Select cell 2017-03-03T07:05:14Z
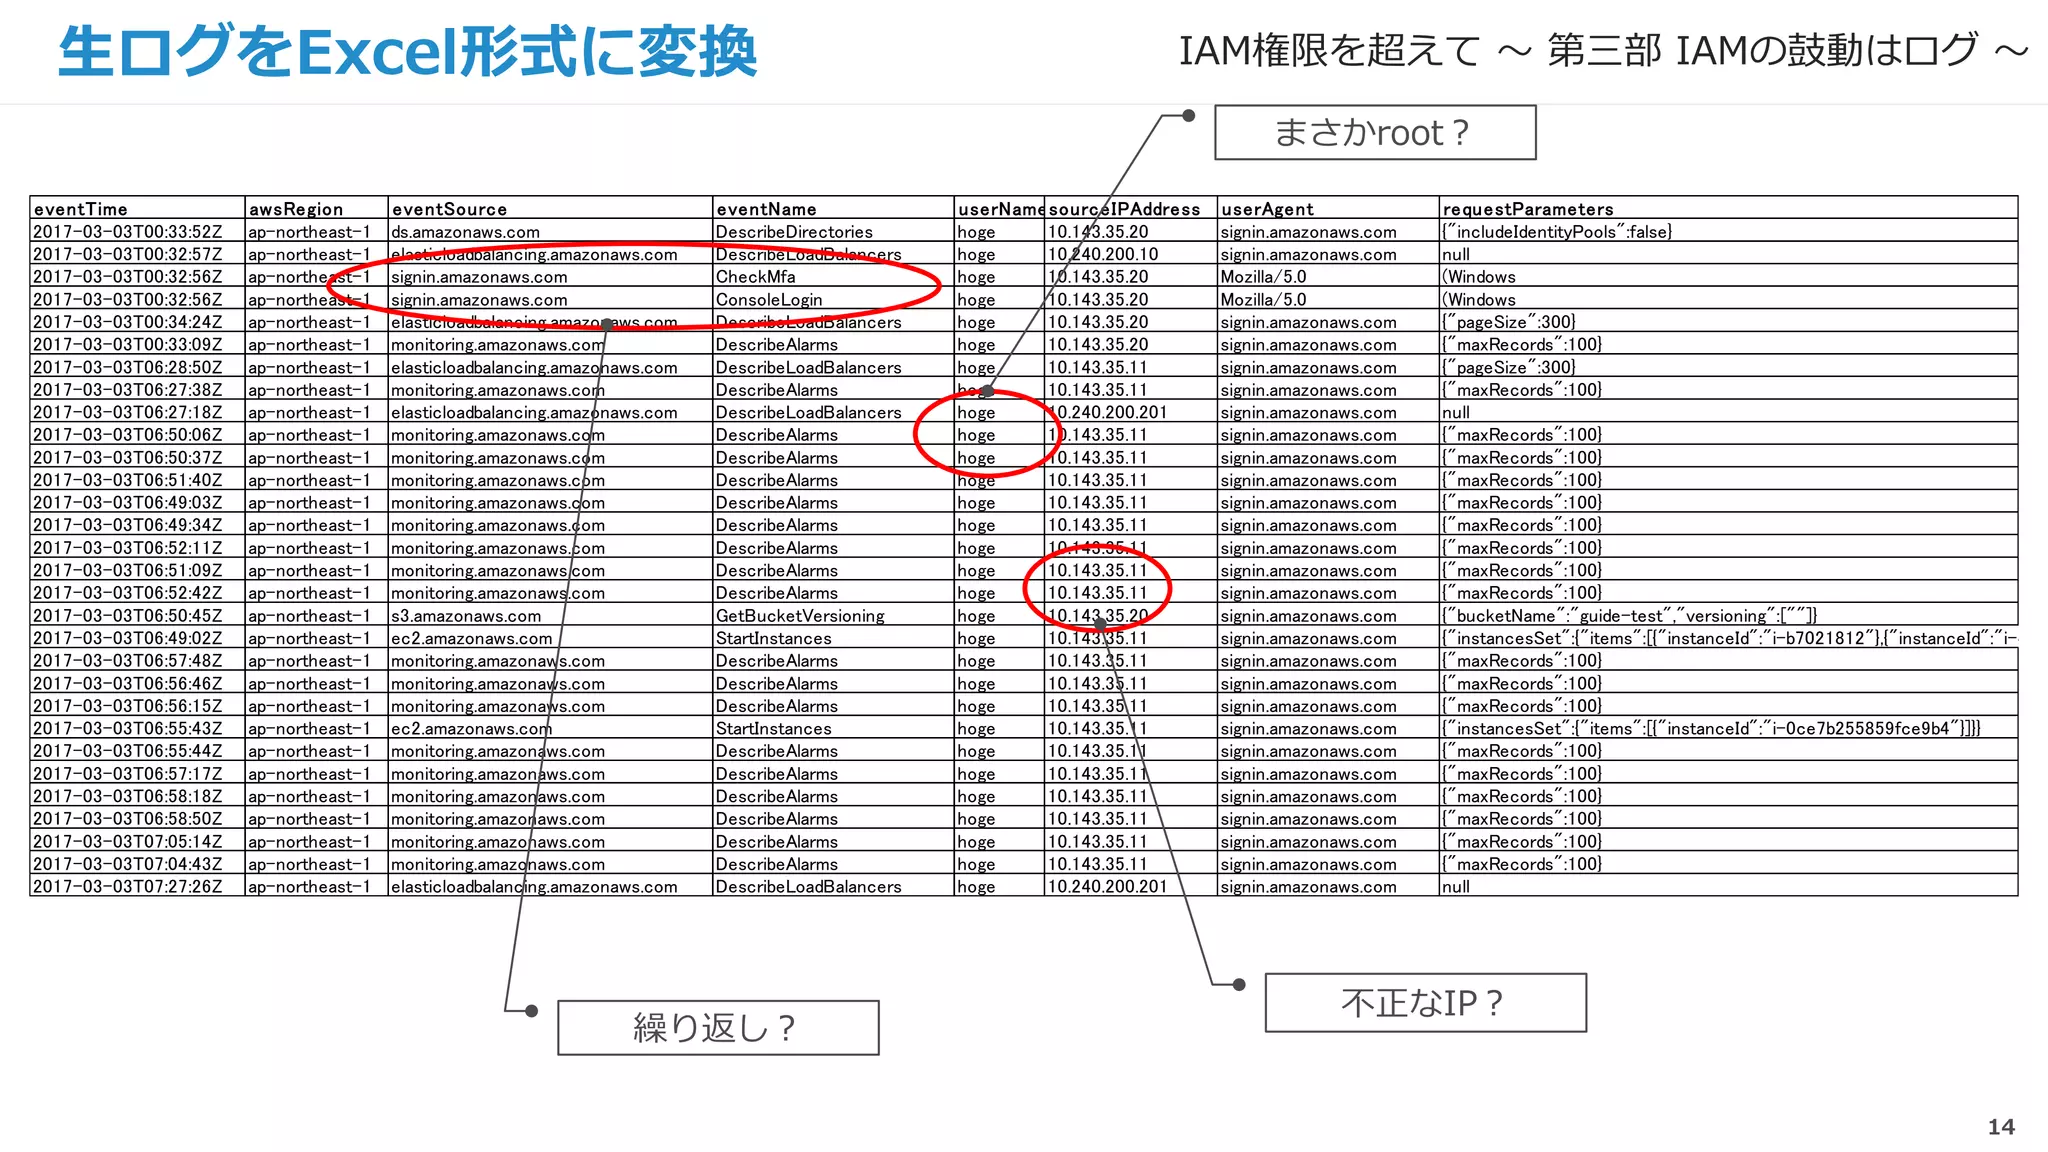Image resolution: width=2048 pixels, height=1152 pixels. pyautogui.click(x=138, y=841)
